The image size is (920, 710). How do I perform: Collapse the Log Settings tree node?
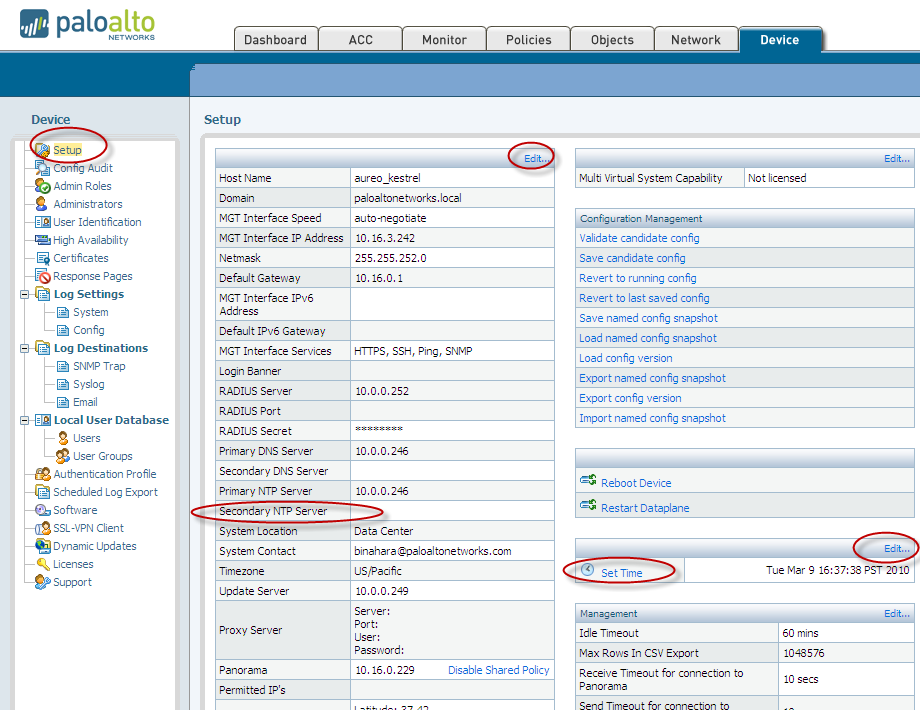click(x=24, y=295)
